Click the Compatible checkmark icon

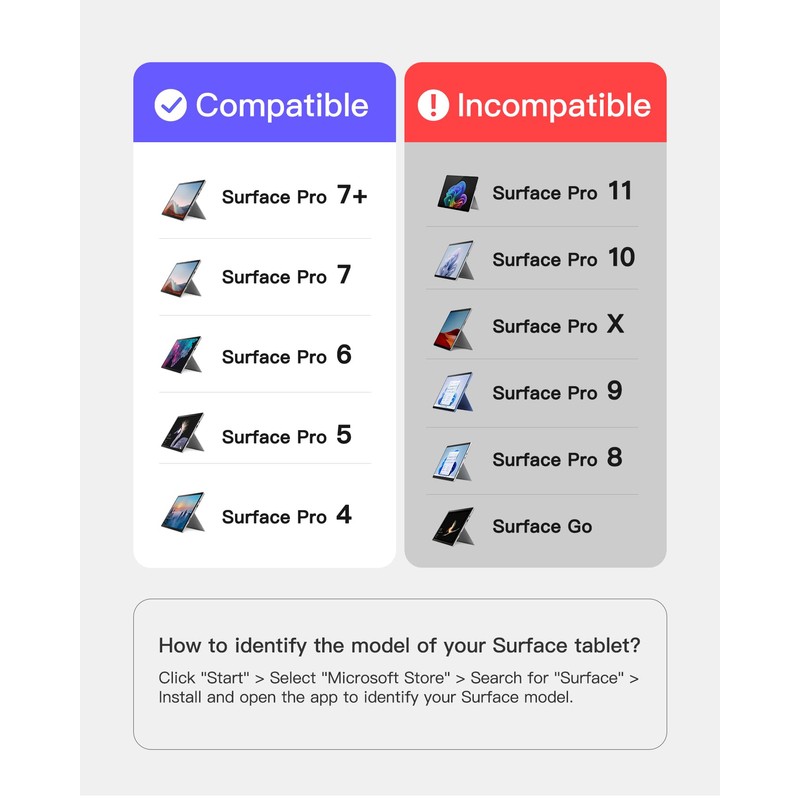[x=171, y=105]
